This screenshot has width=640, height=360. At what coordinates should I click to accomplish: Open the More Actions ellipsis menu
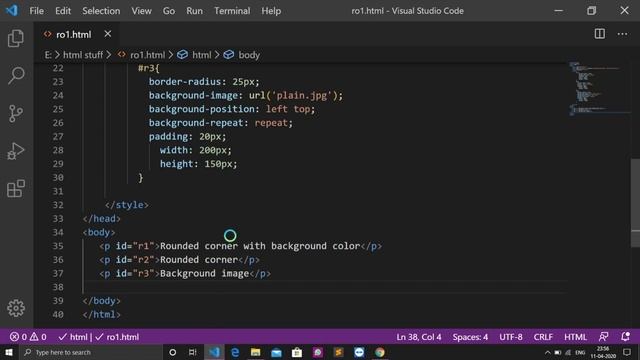tap(622, 34)
